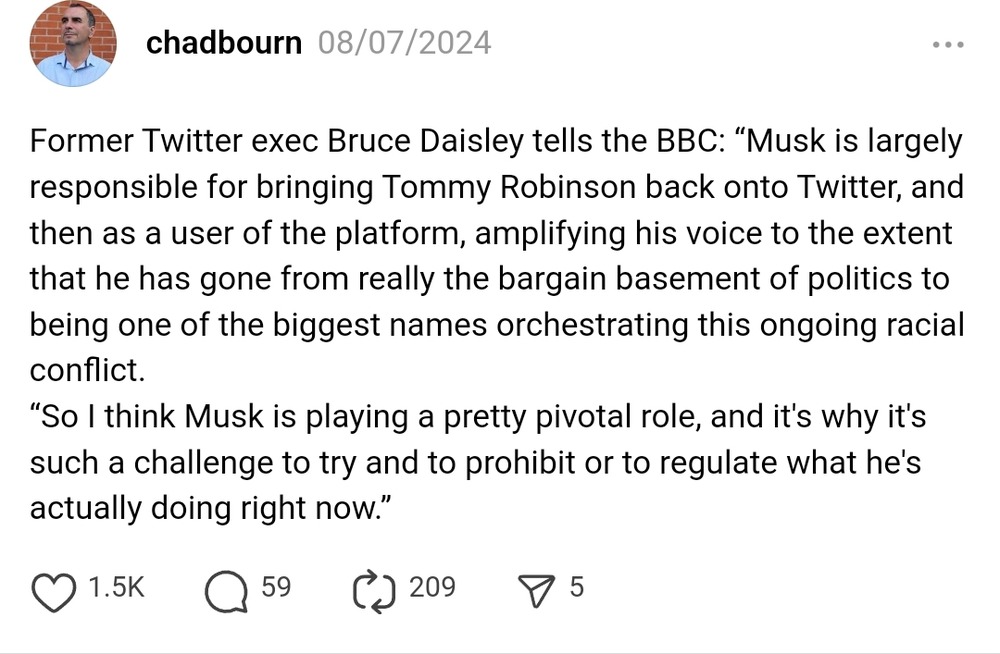Viewport: 1000px width, 654px height.
Task: Click the closing line 'actually doing right now.'
Action: tap(209, 508)
